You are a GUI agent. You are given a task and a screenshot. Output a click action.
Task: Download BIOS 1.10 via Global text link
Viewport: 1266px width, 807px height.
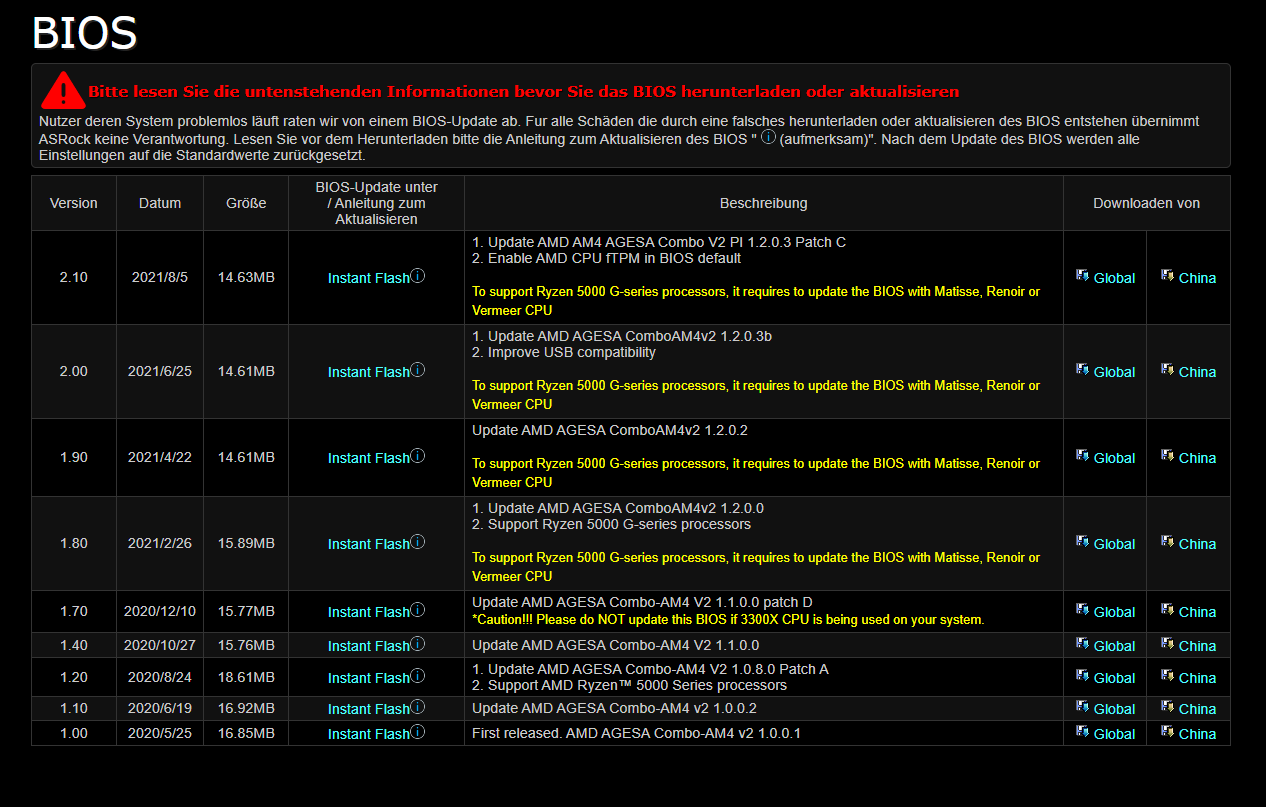click(x=1114, y=709)
